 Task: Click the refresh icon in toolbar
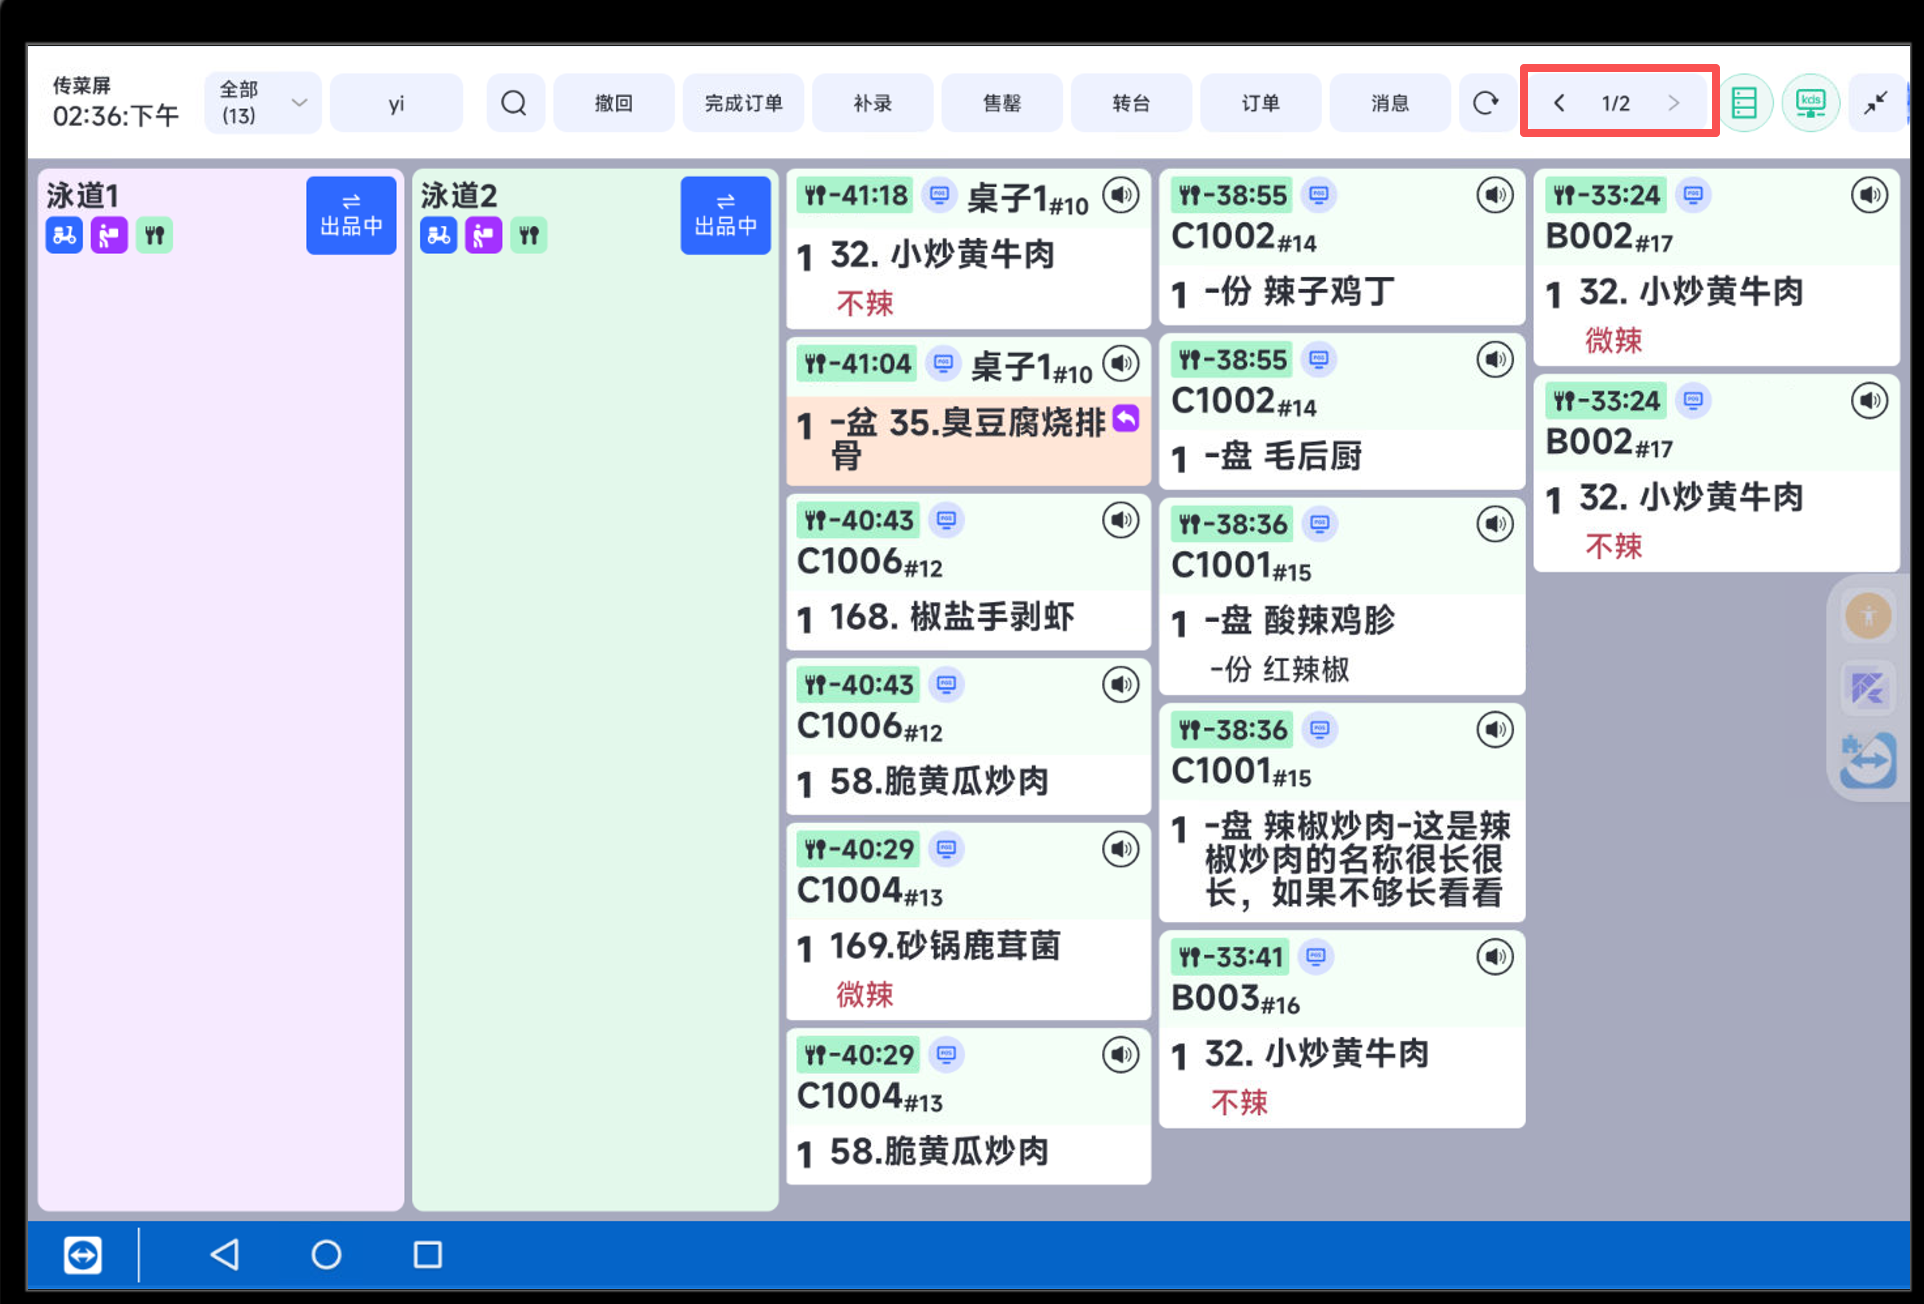pos(1485,103)
